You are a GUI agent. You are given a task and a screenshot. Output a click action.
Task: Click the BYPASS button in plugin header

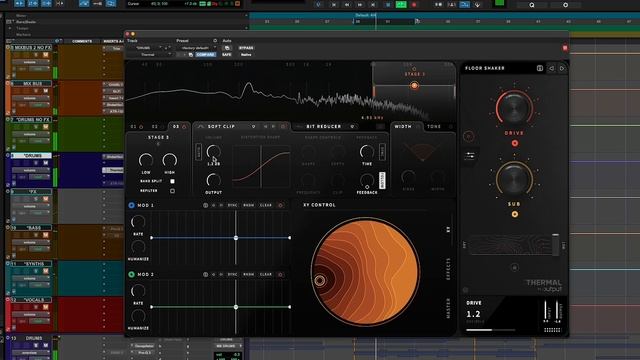pos(246,48)
